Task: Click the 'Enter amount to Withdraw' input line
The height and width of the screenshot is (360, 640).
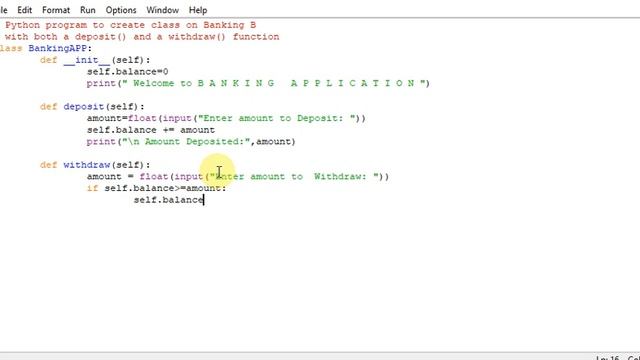Action: click(x=238, y=177)
